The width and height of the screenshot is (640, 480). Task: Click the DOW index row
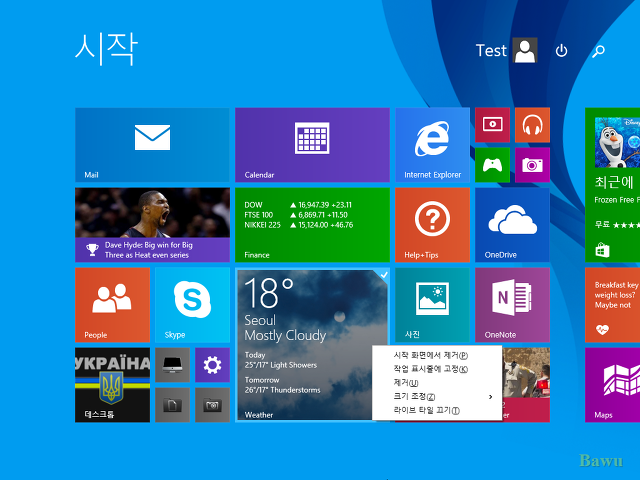point(298,205)
